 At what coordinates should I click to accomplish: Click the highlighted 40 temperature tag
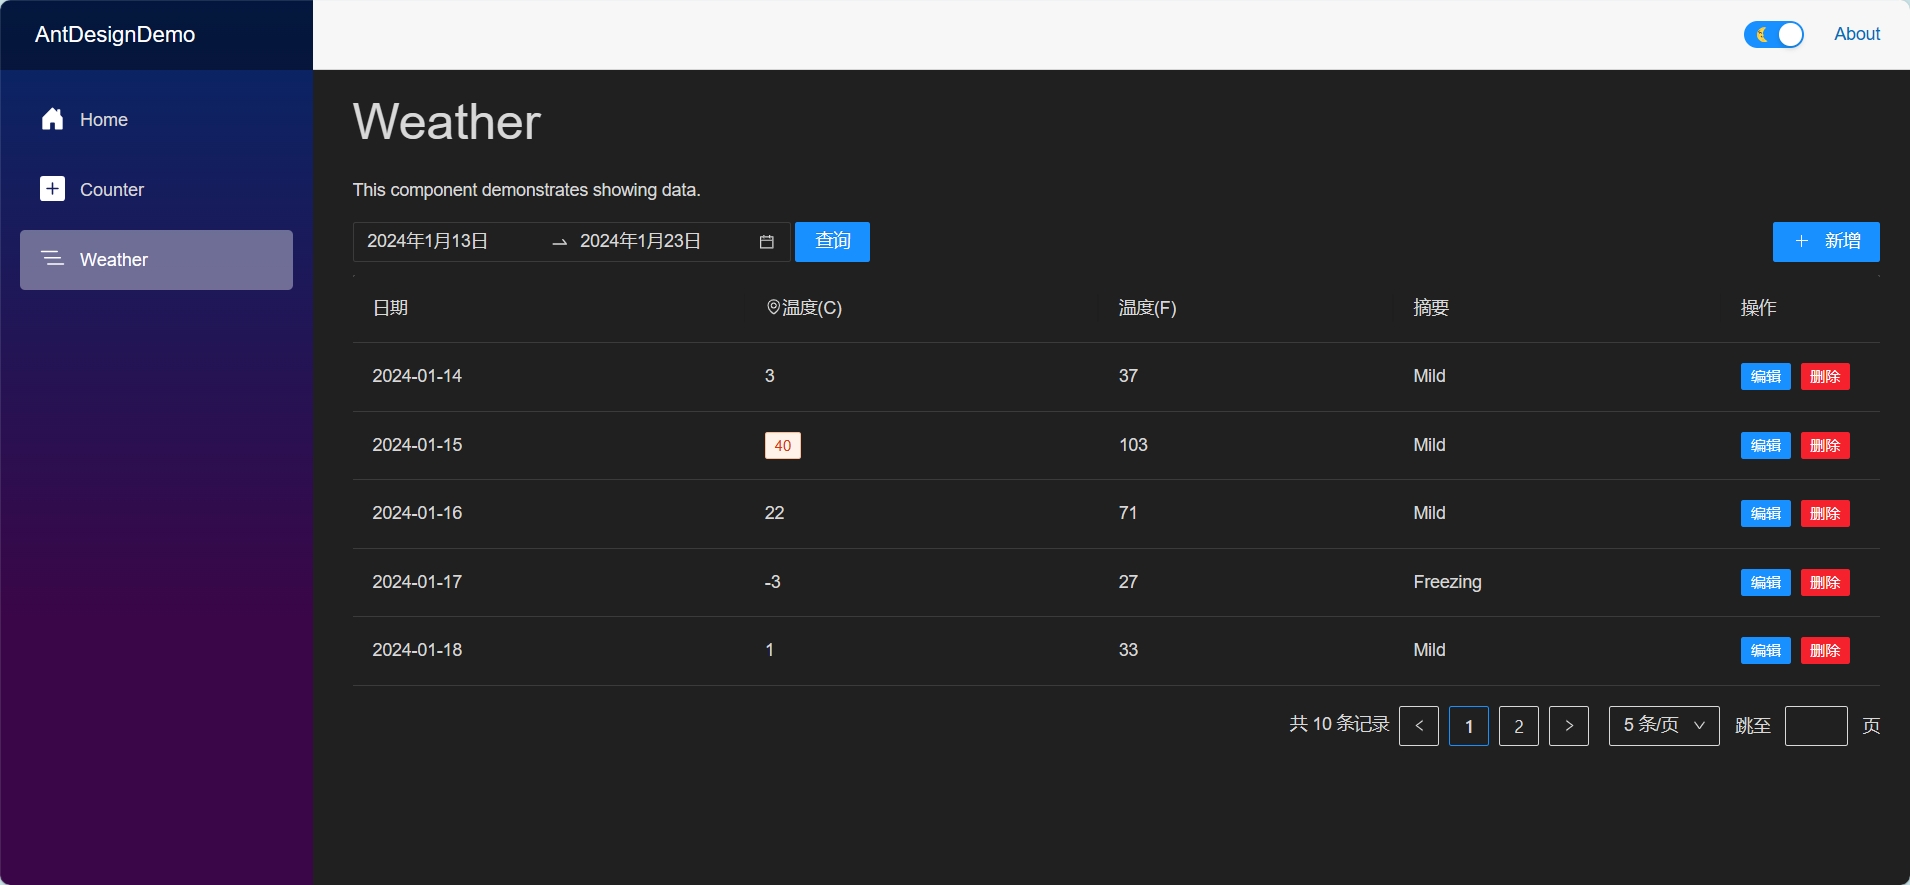(783, 446)
